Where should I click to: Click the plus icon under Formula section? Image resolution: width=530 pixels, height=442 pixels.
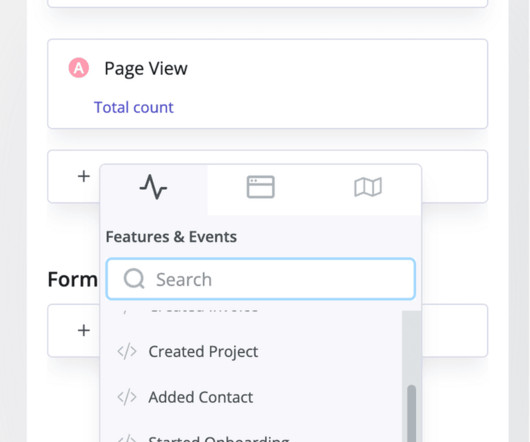pyautogui.click(x=84, y=330)
